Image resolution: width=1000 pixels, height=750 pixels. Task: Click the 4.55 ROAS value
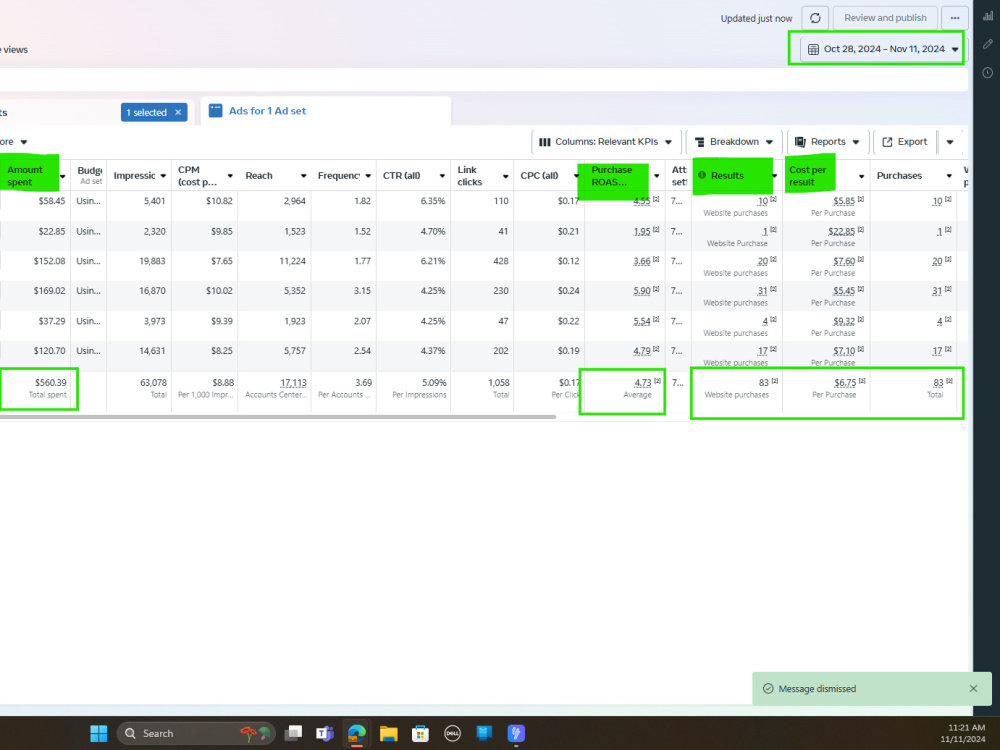642,201
